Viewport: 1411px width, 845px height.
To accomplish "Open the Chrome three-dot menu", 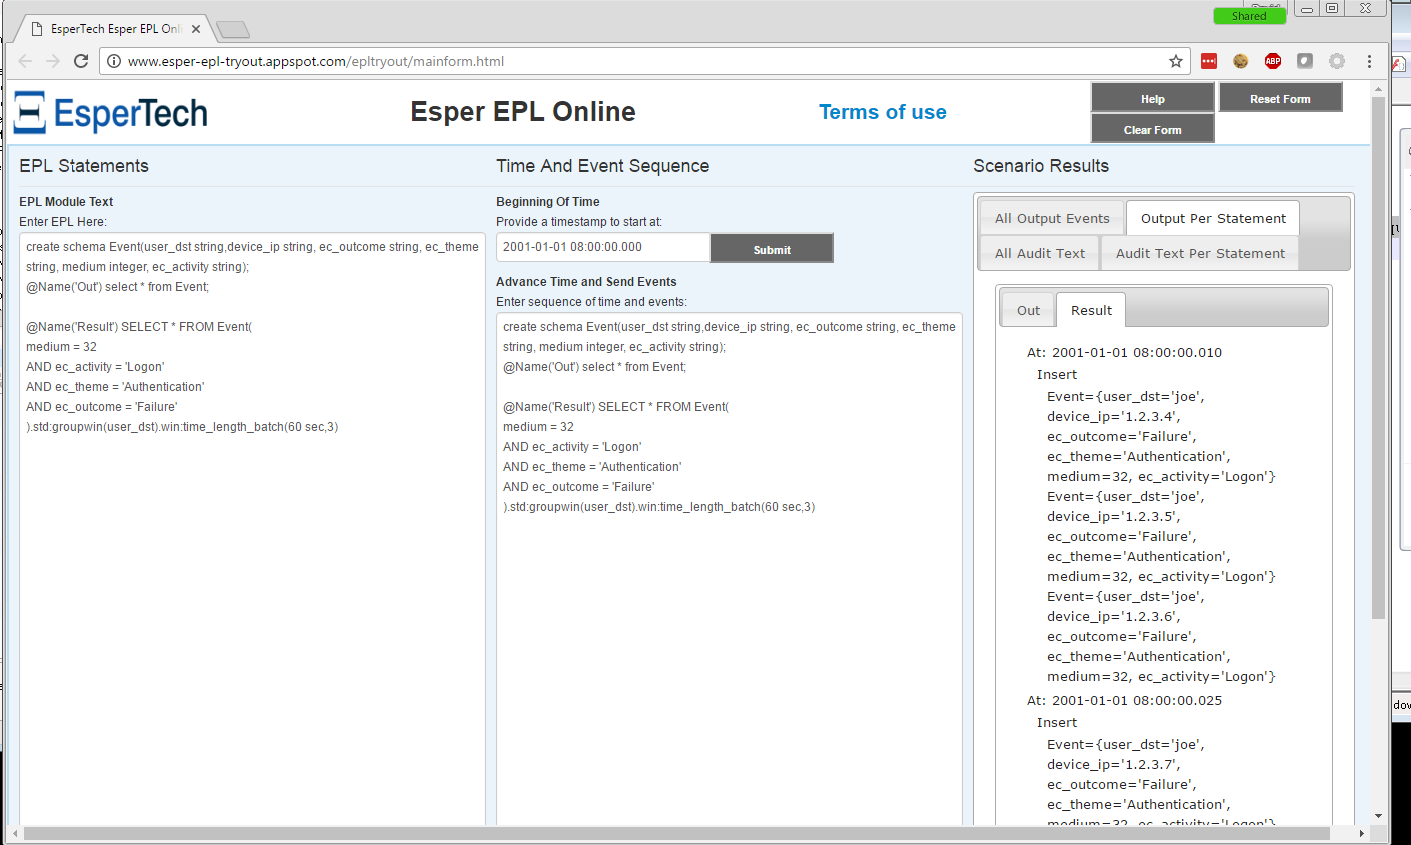I will (1369, 61).
